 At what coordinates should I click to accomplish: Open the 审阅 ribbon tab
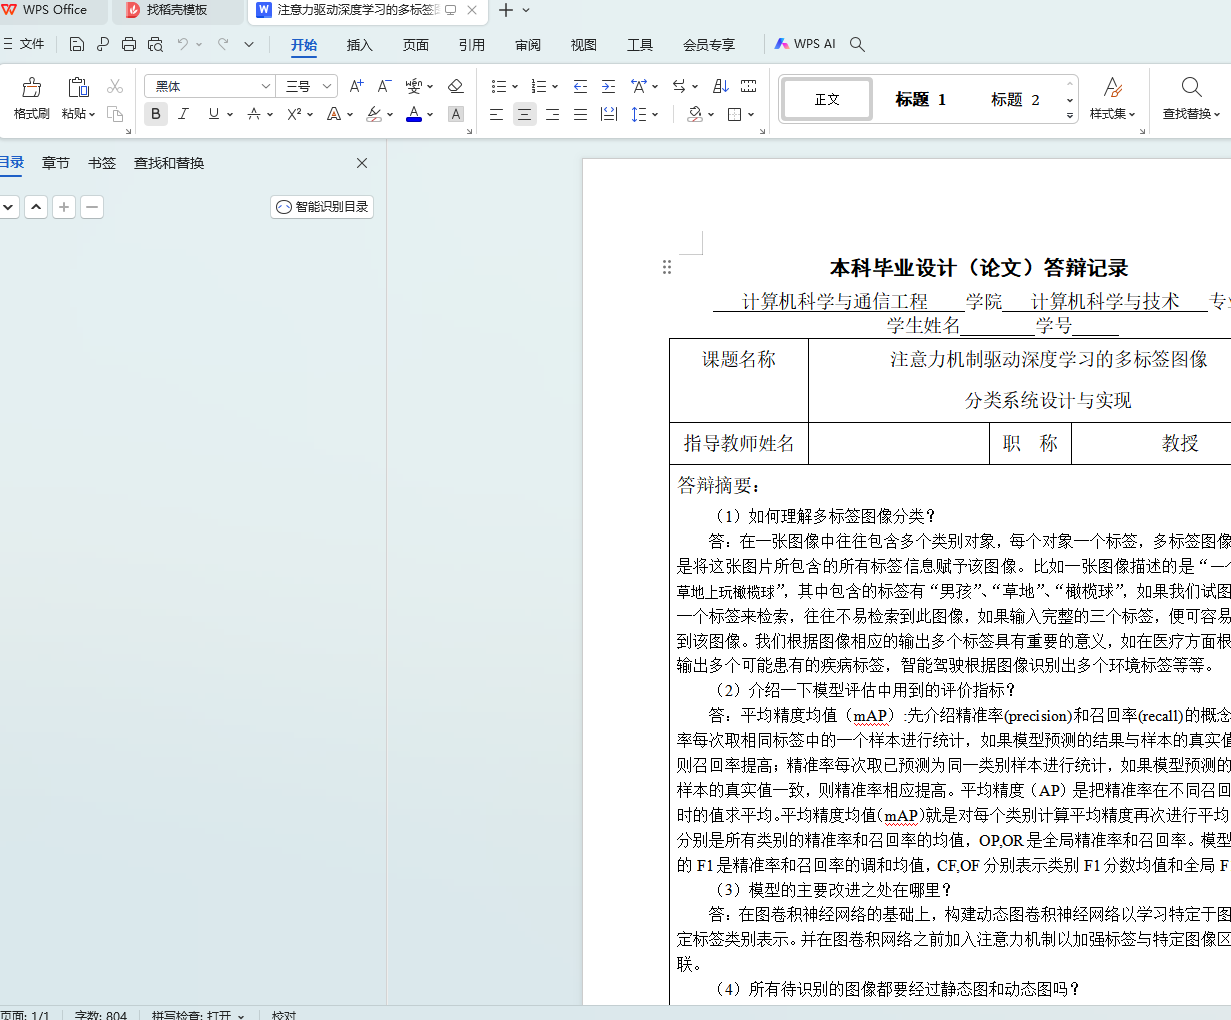point(528,45)
